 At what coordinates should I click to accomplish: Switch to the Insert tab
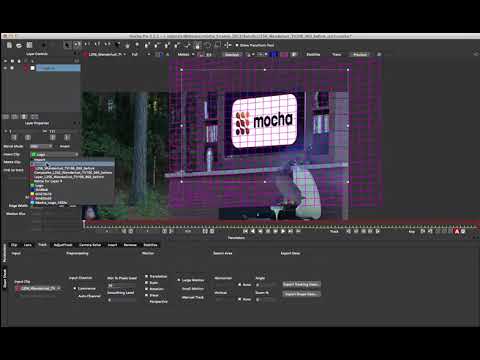[112, 245]
